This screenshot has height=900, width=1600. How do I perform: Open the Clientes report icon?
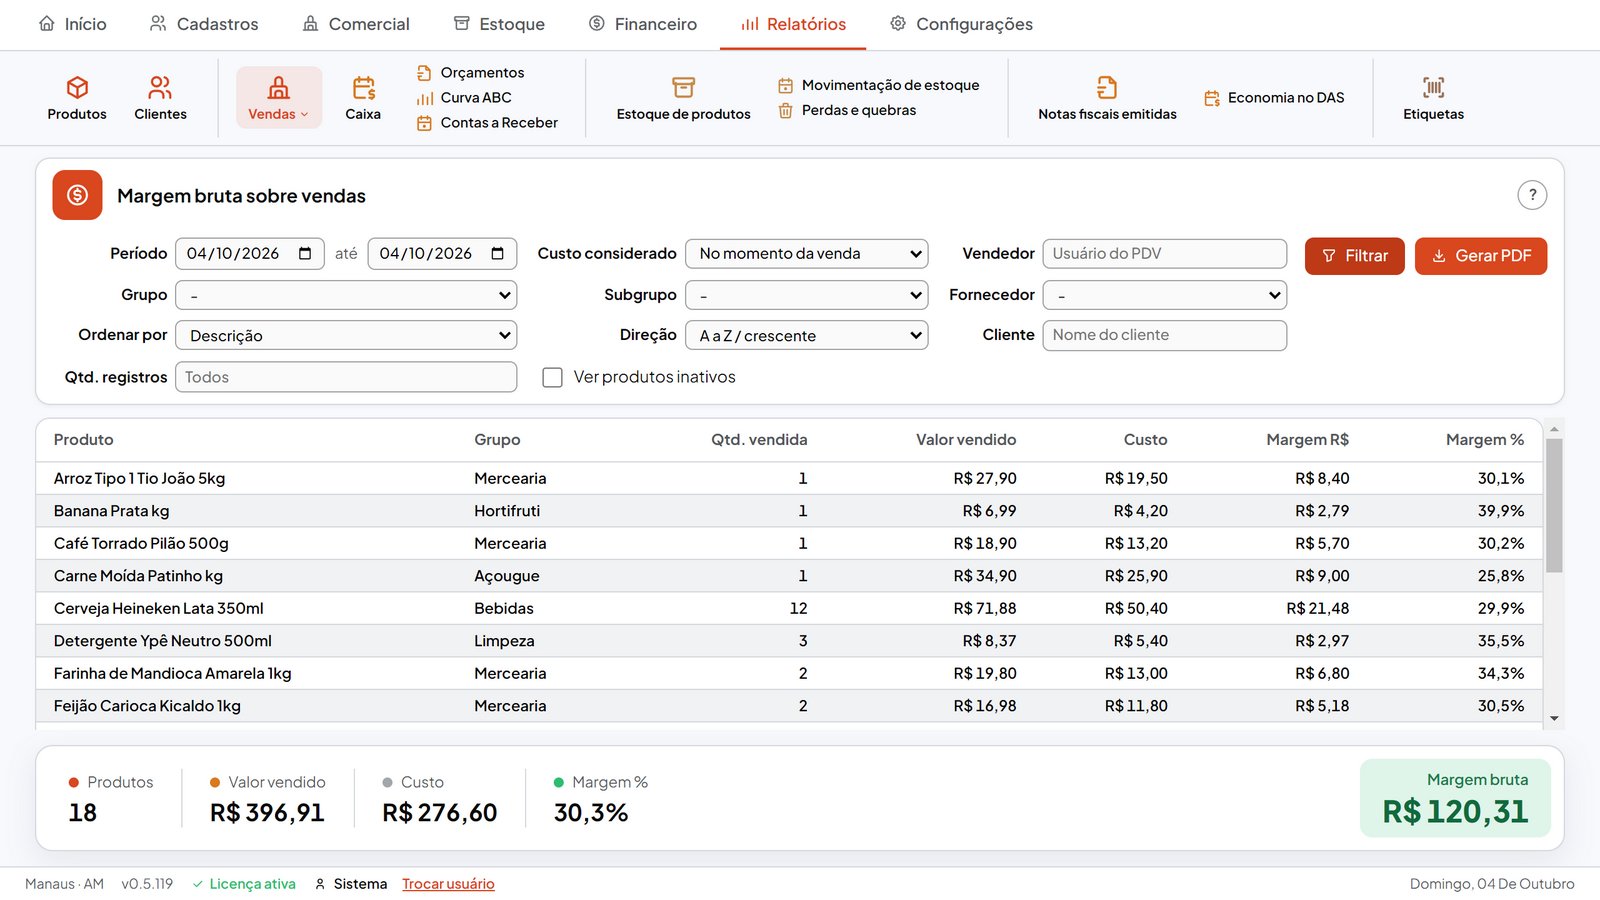pos(160,98)
